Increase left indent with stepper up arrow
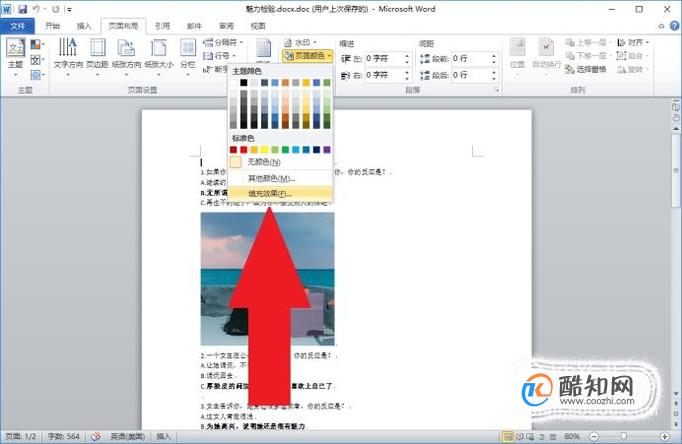The image size is (682, 444). point(407,56)
